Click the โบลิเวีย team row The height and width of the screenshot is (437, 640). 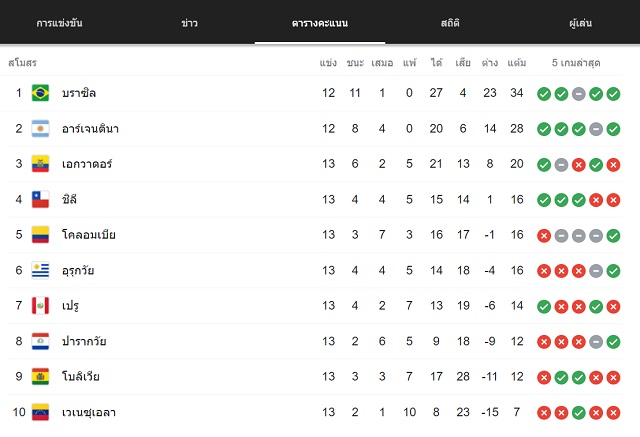(x=315, y=377)
